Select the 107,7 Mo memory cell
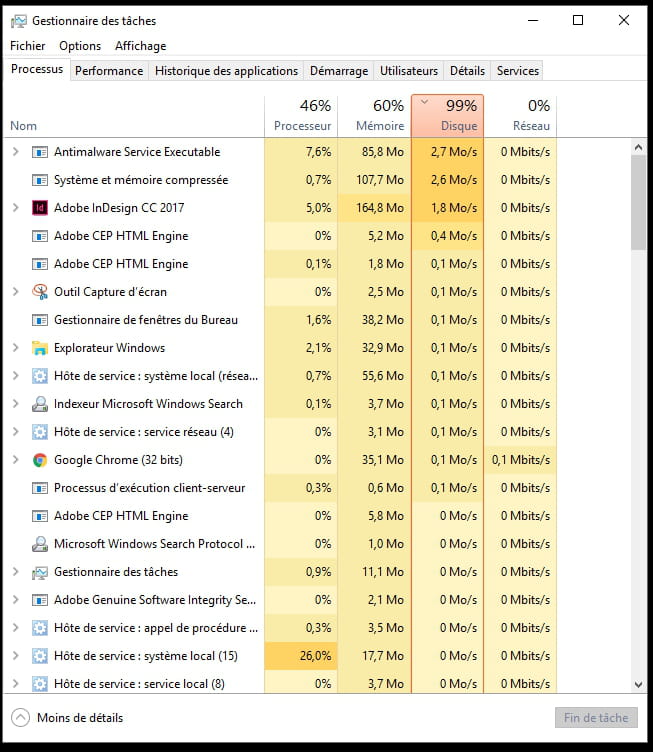Viewport: 653px width, 752px height. pyautogui.click(x=374, y=180)
